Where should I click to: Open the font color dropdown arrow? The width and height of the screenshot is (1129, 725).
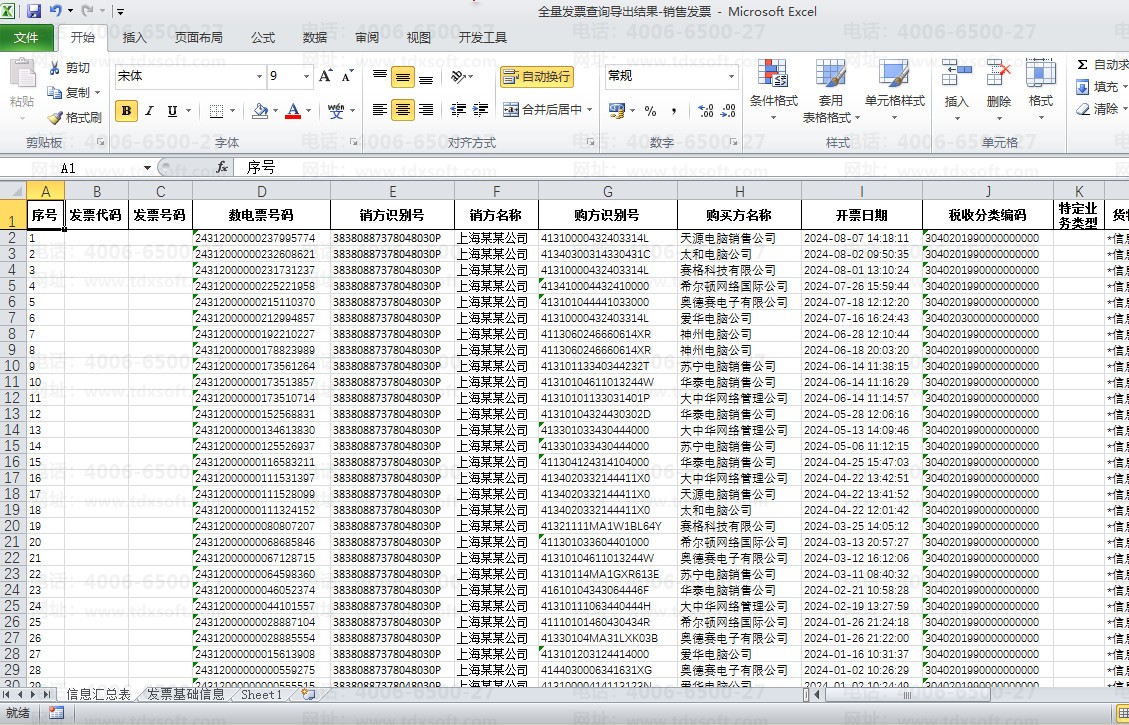(308, 111)
